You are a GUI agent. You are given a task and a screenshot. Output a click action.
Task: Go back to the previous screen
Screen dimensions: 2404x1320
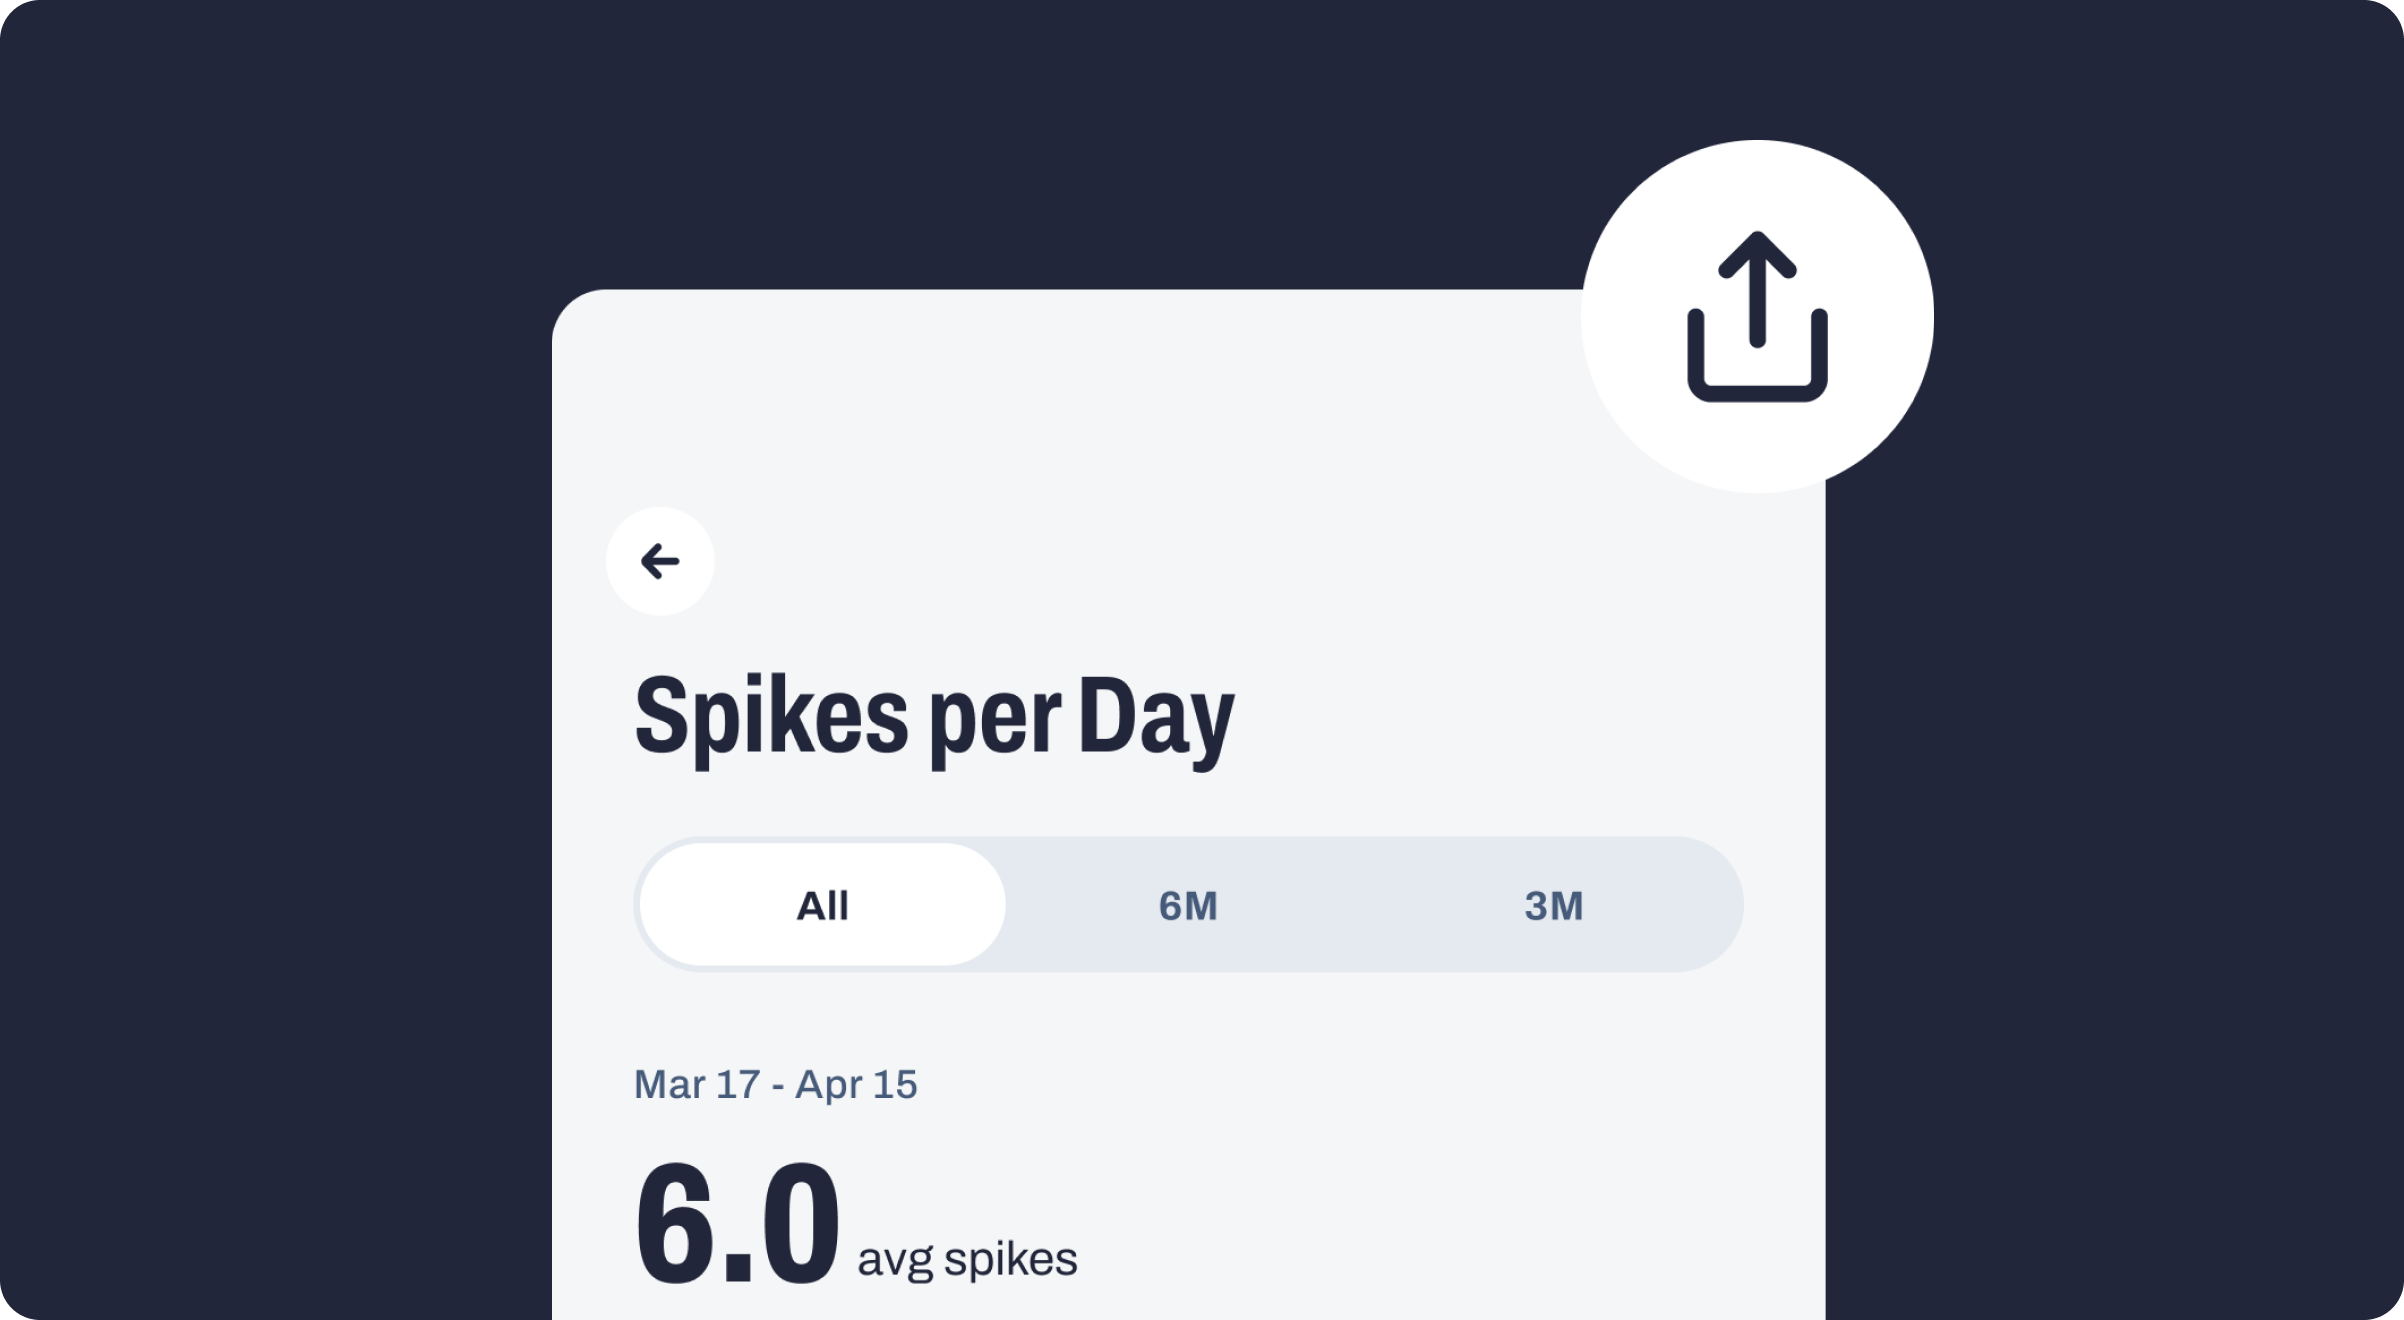click(x=660, y=561)
